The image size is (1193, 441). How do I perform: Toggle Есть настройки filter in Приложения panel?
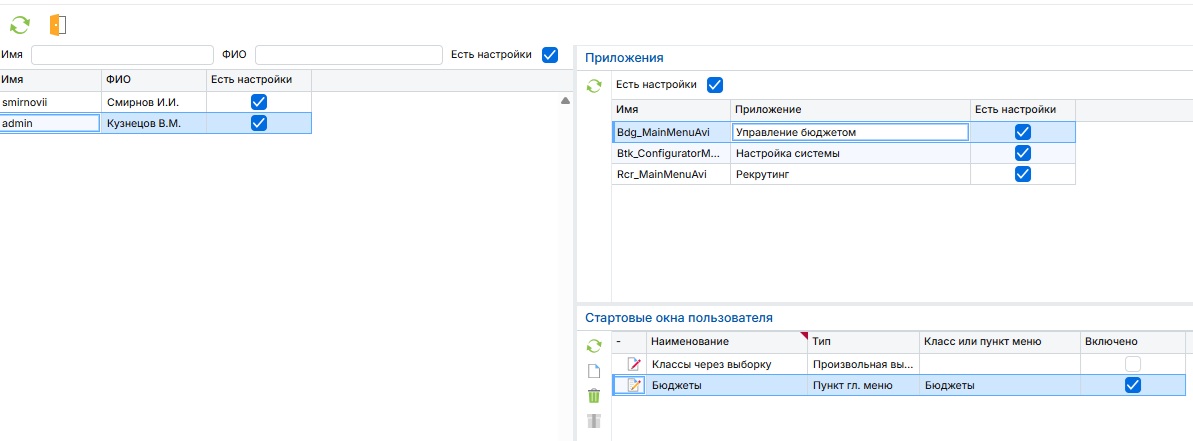click(x=714, y=84)
